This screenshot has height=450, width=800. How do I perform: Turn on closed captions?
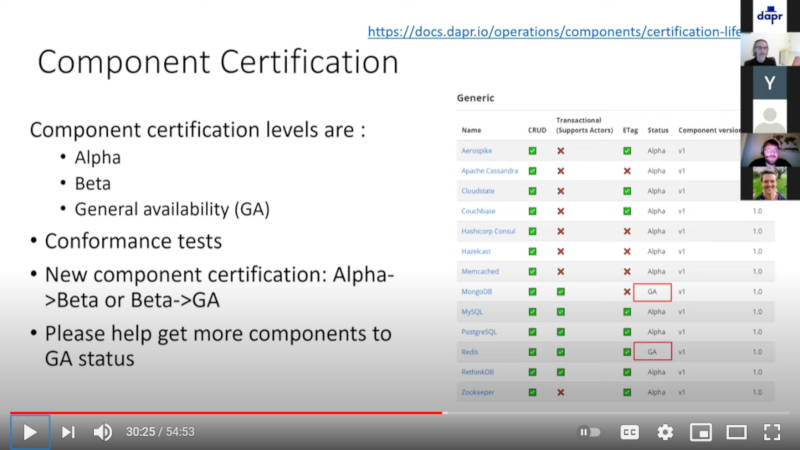click(x=630, y=432)
